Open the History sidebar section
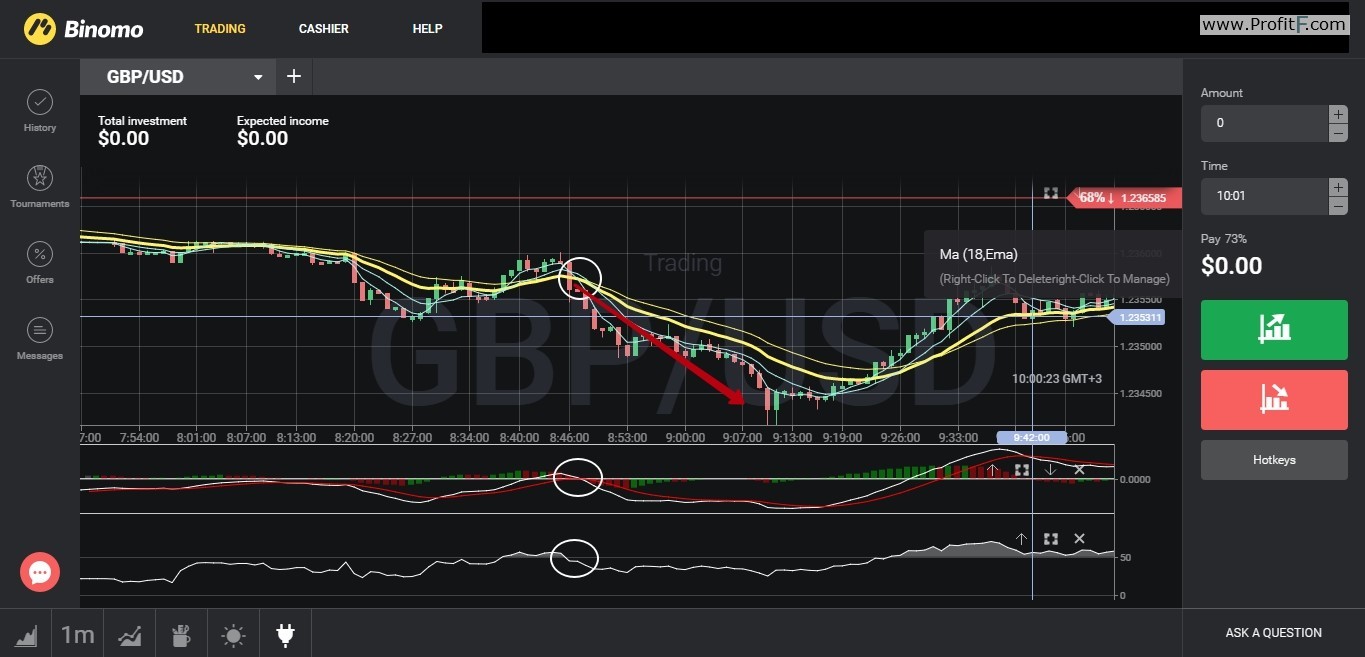This screenshot has height=657, width=1365. tap(40, 111)
